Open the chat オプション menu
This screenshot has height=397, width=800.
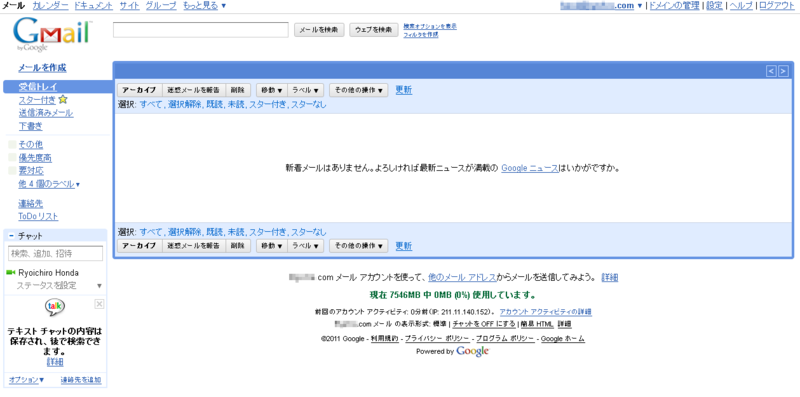point(27,380)
